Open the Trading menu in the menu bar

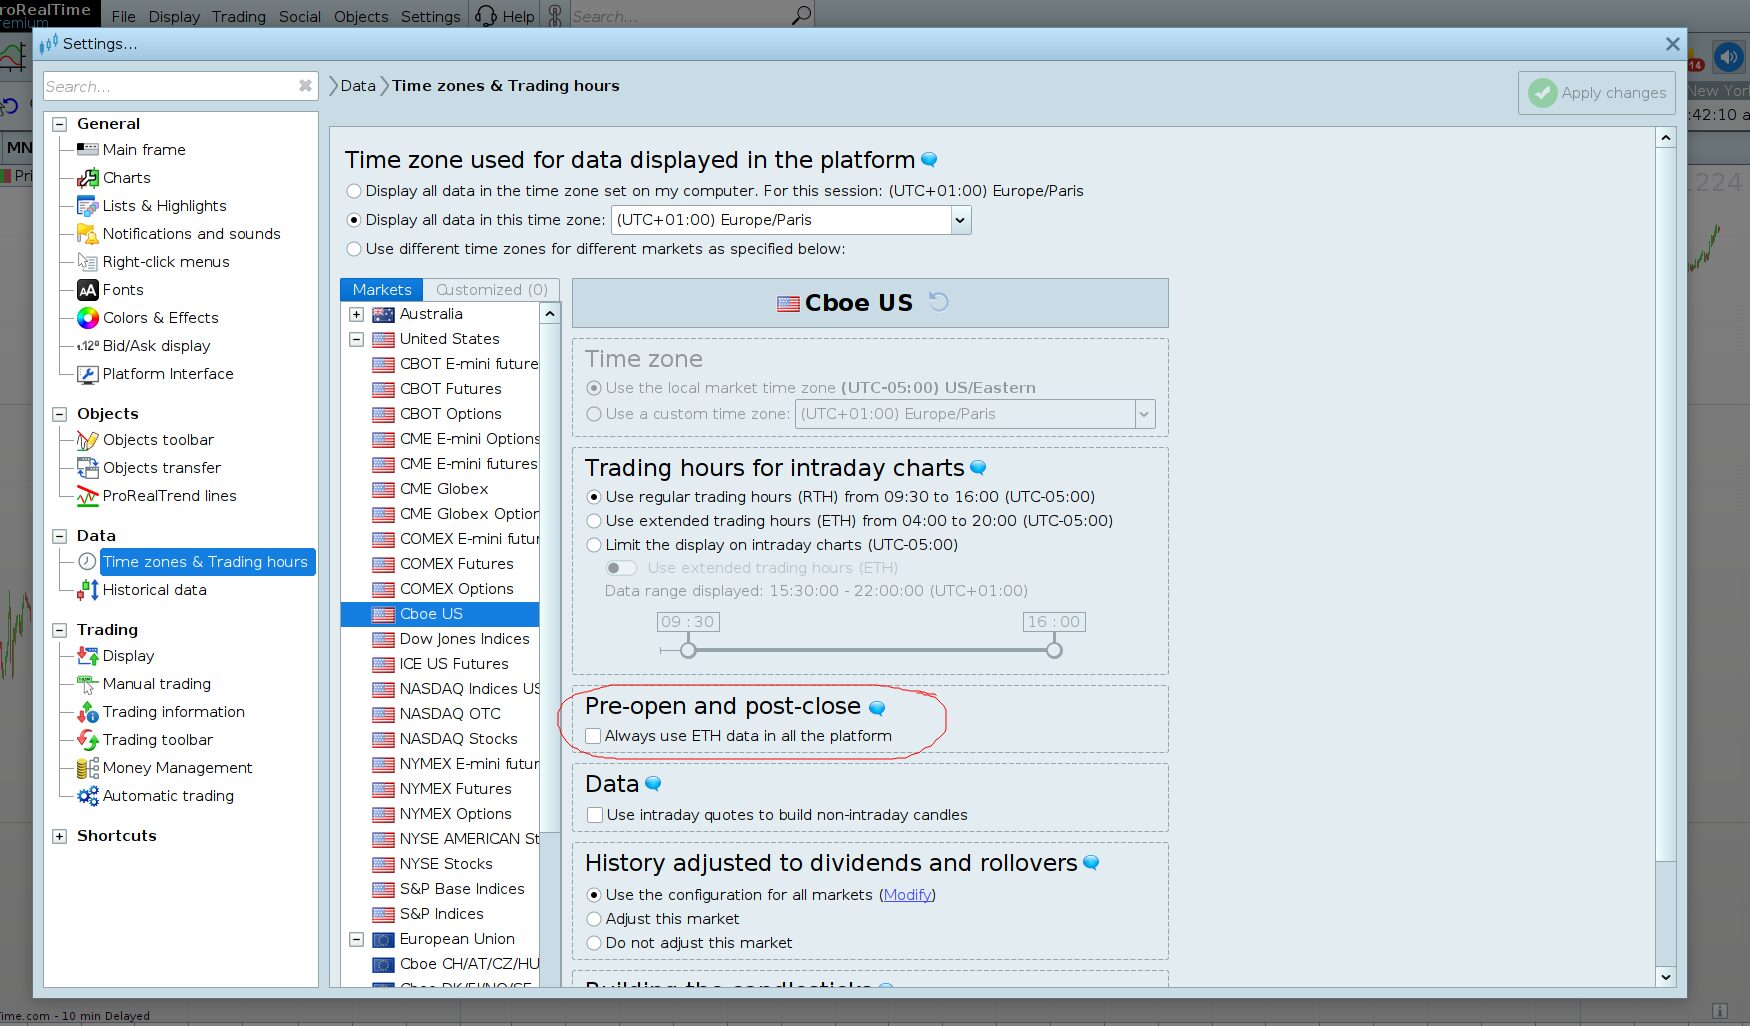[x=239, y=16]
